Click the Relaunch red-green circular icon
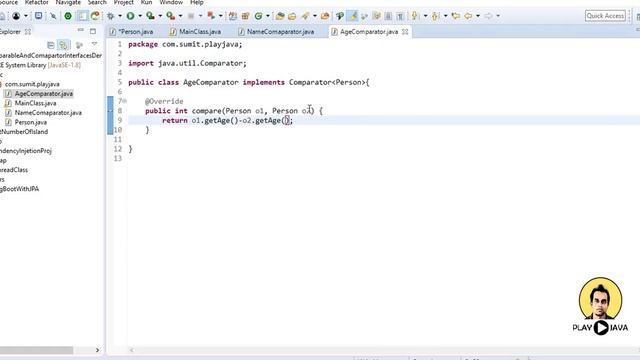640x360 pixels. click(x=95, y=16)
